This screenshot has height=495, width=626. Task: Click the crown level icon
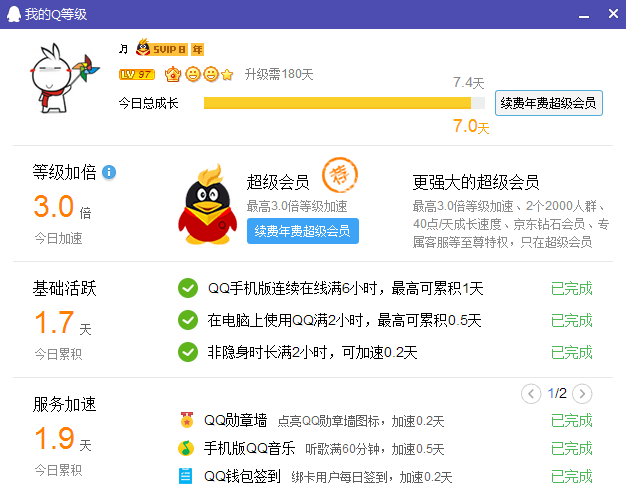[173, 74]
